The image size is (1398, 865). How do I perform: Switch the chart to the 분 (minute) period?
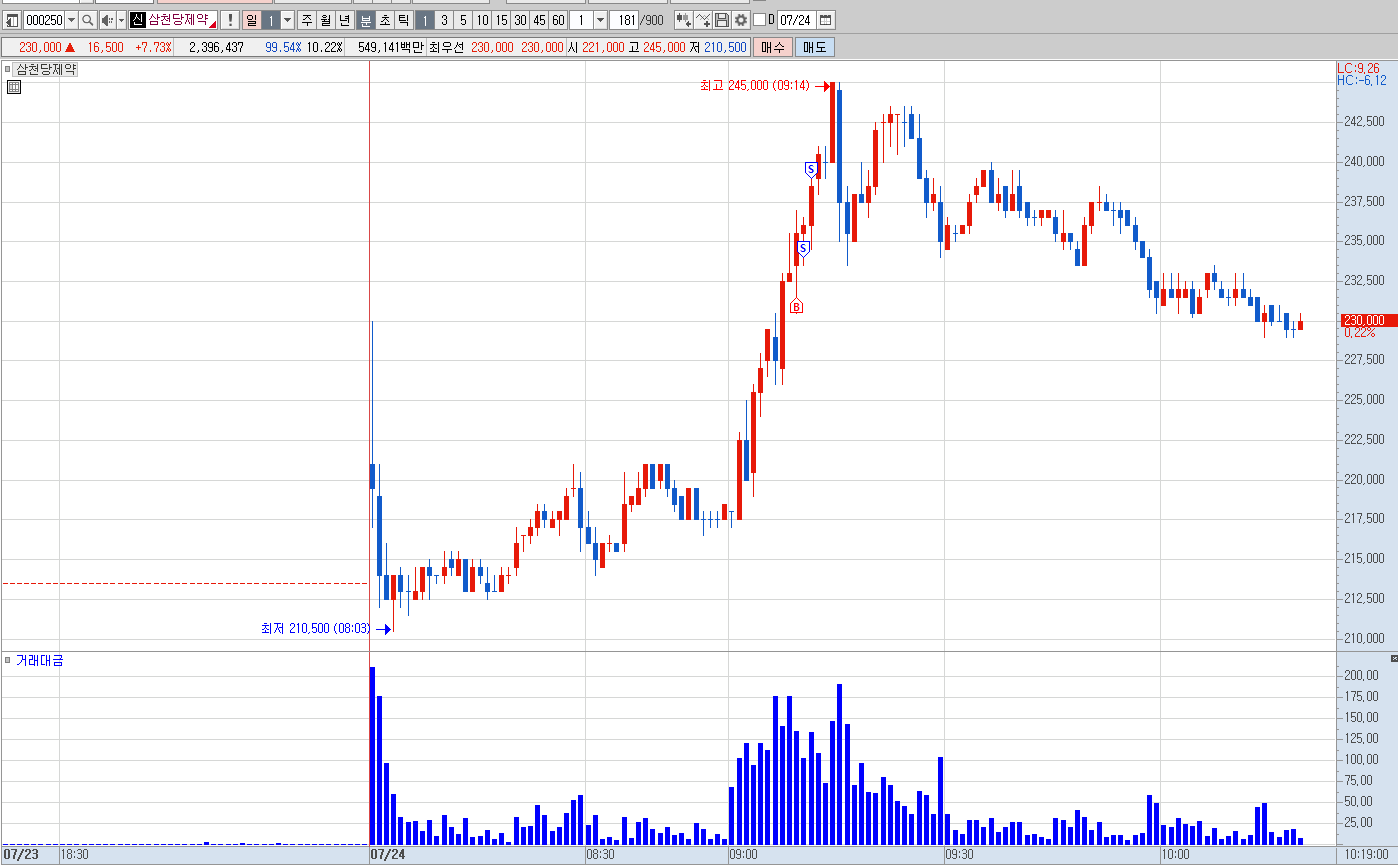pos(365,20)
